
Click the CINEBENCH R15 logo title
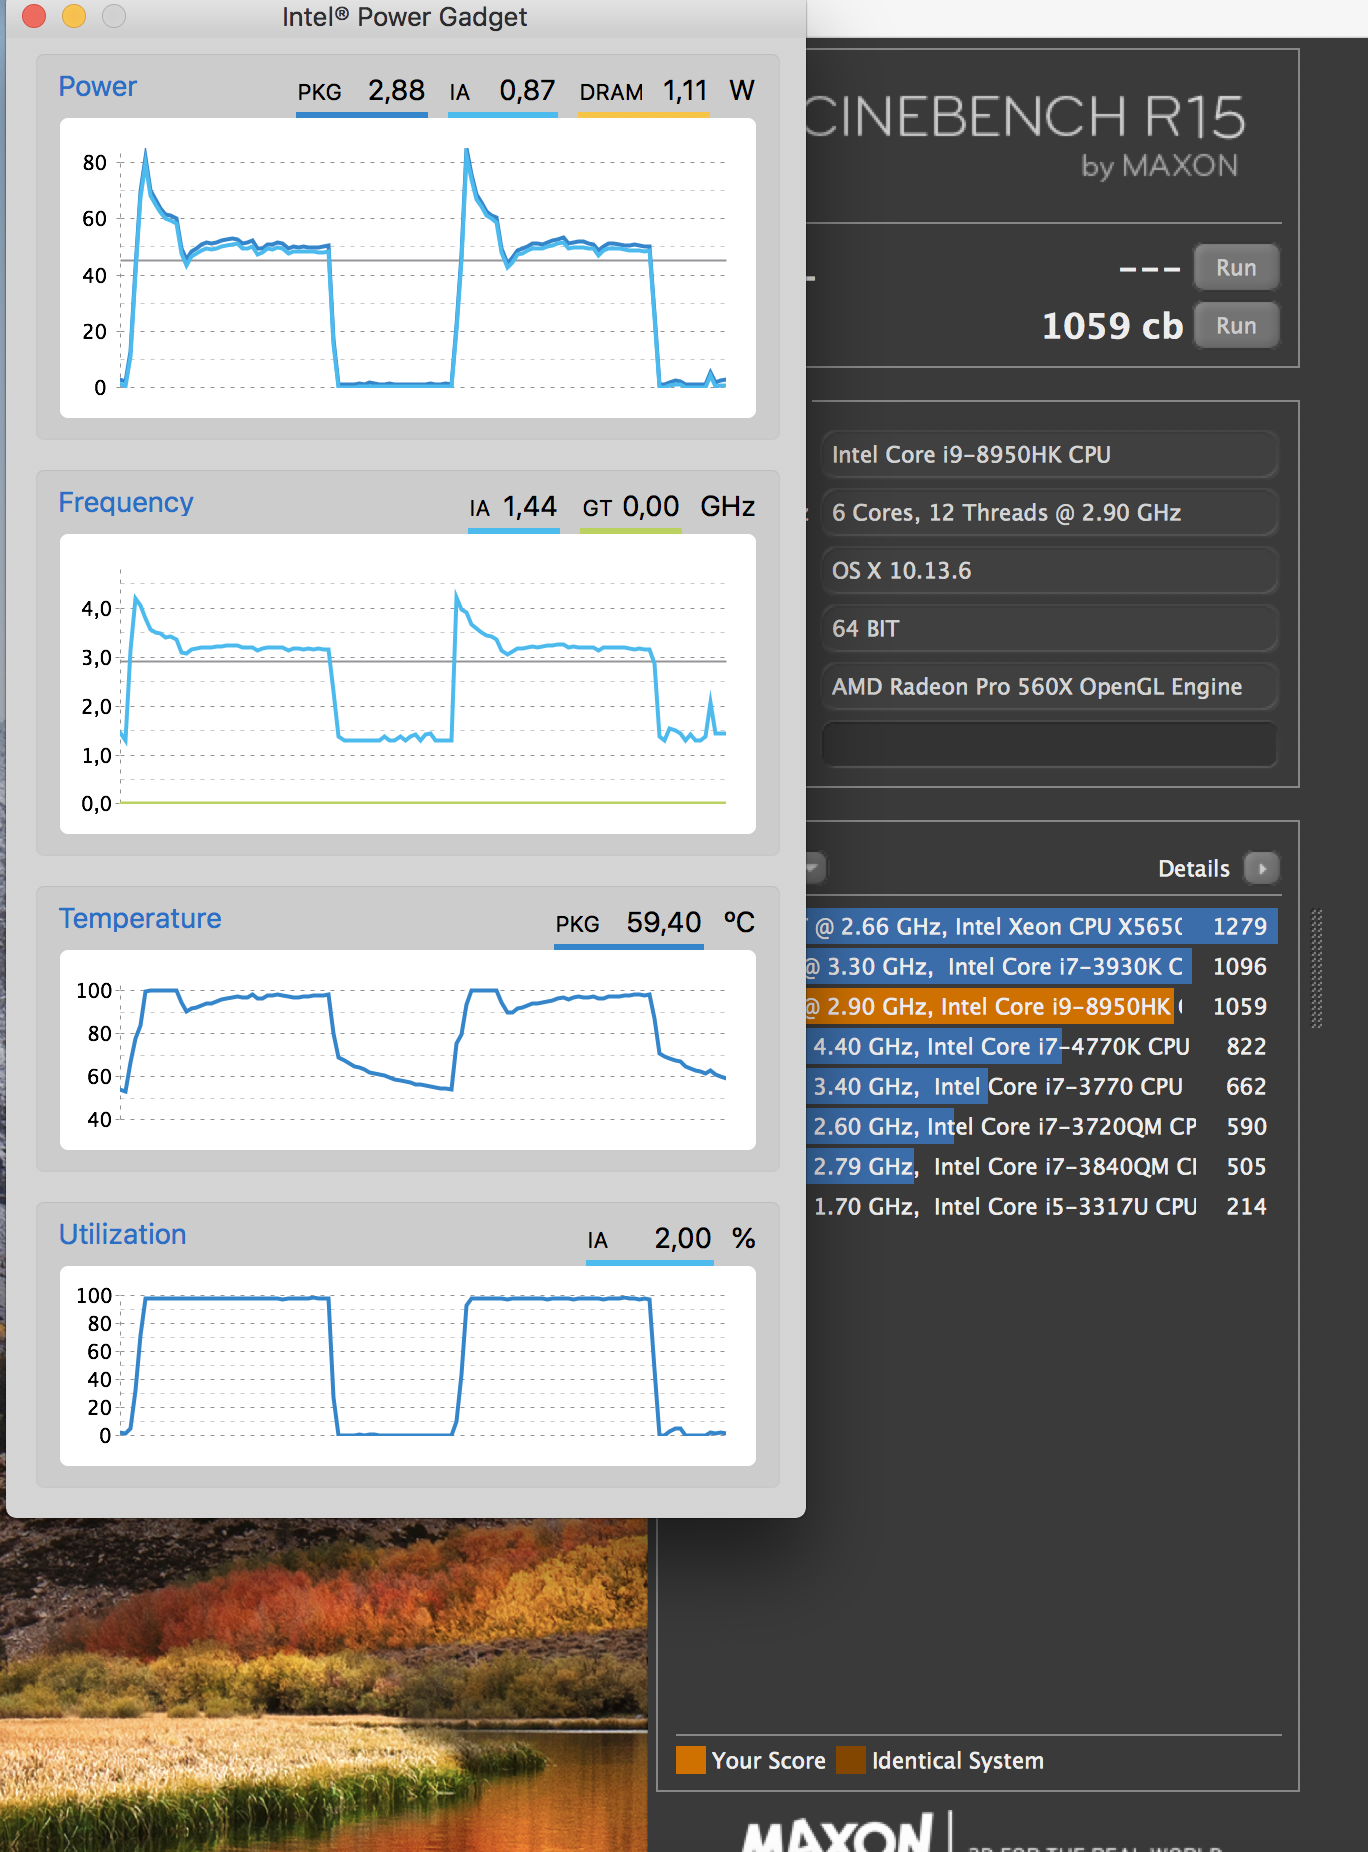1026,117
